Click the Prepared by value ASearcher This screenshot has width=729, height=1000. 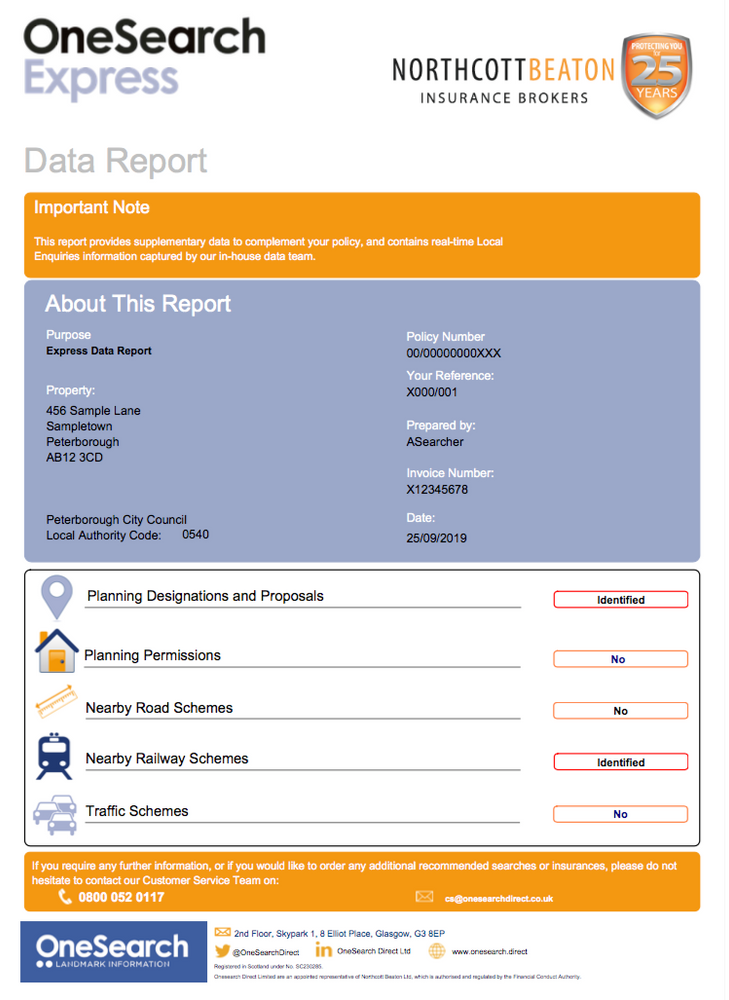[435, 441]
